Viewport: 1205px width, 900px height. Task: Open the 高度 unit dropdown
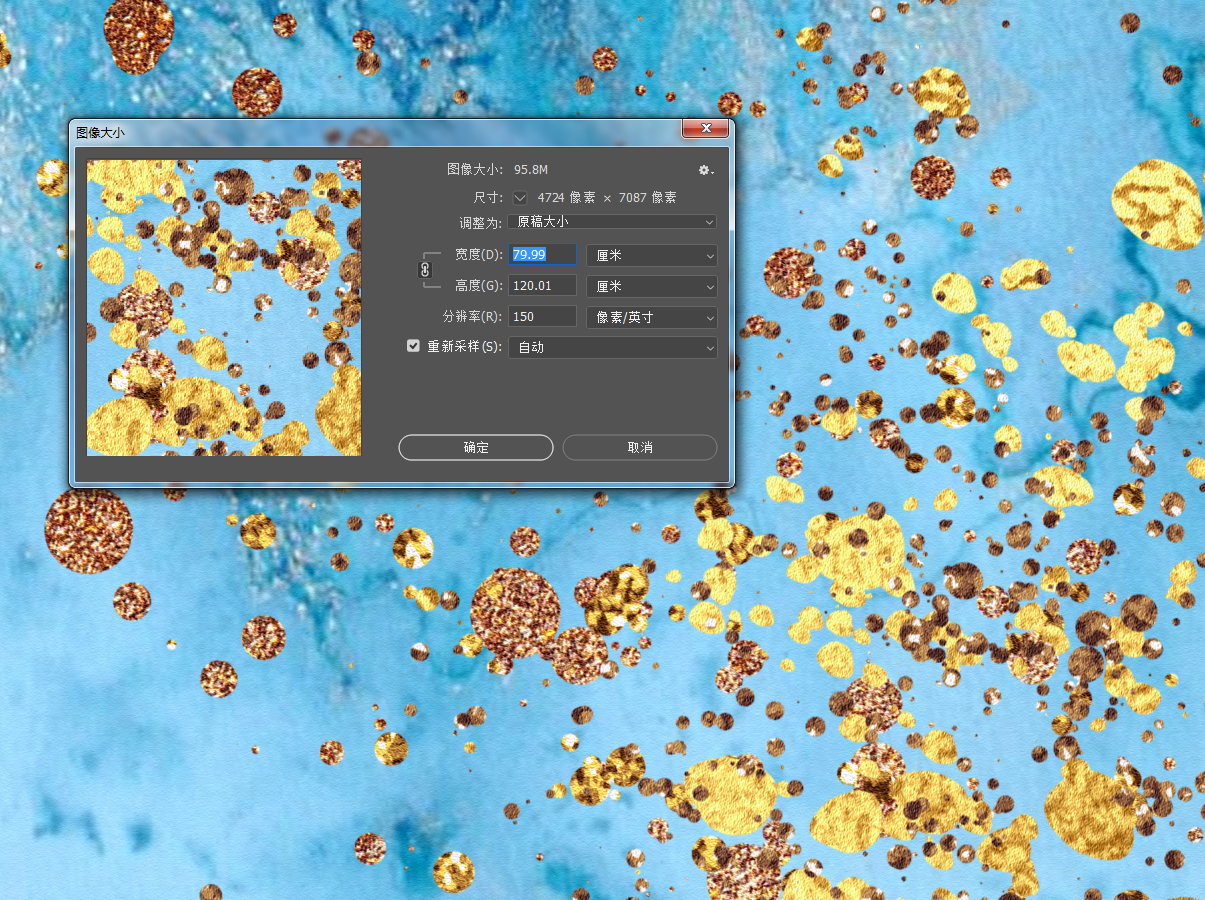coord(652,286)
